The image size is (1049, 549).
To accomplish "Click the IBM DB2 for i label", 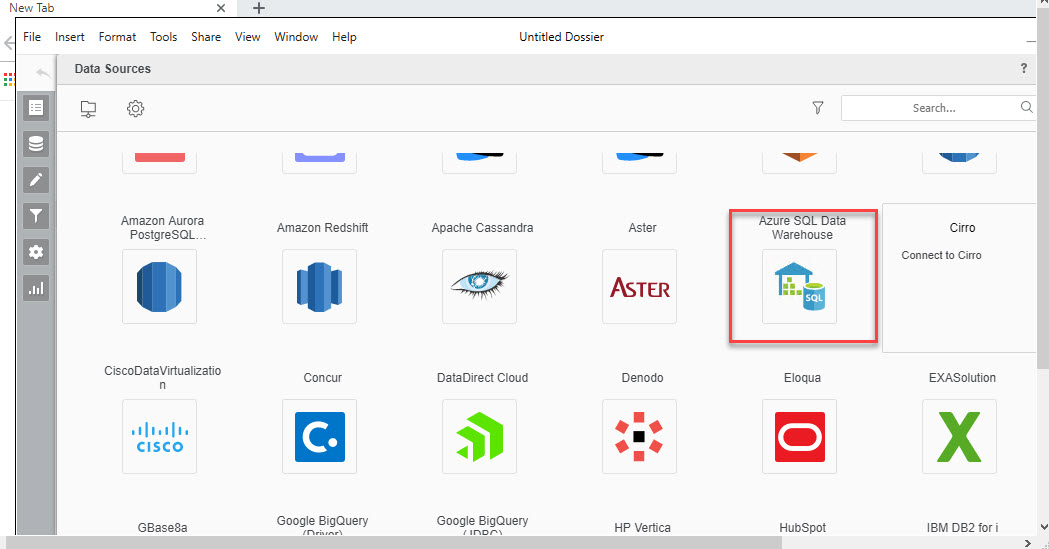I will click(x=962, y=528).
